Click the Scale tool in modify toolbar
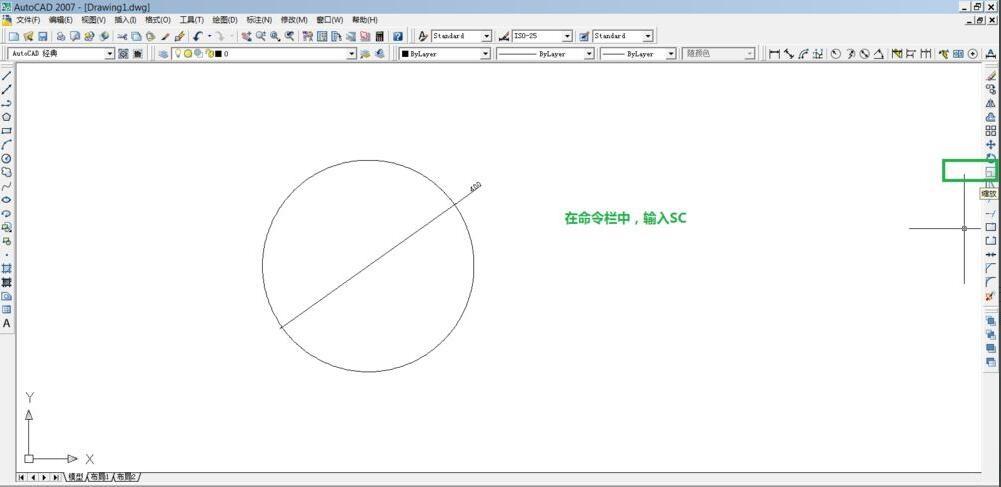The width and height of the screenshot is (1001, 487). [990, 172]
